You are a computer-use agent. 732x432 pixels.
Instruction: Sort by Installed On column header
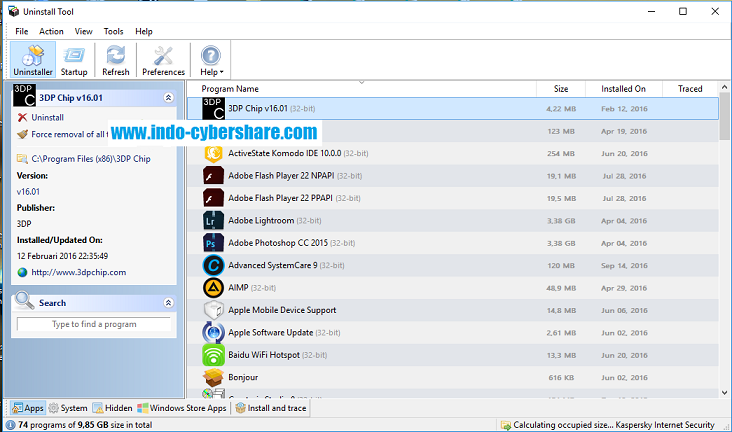tap(623, 89)
